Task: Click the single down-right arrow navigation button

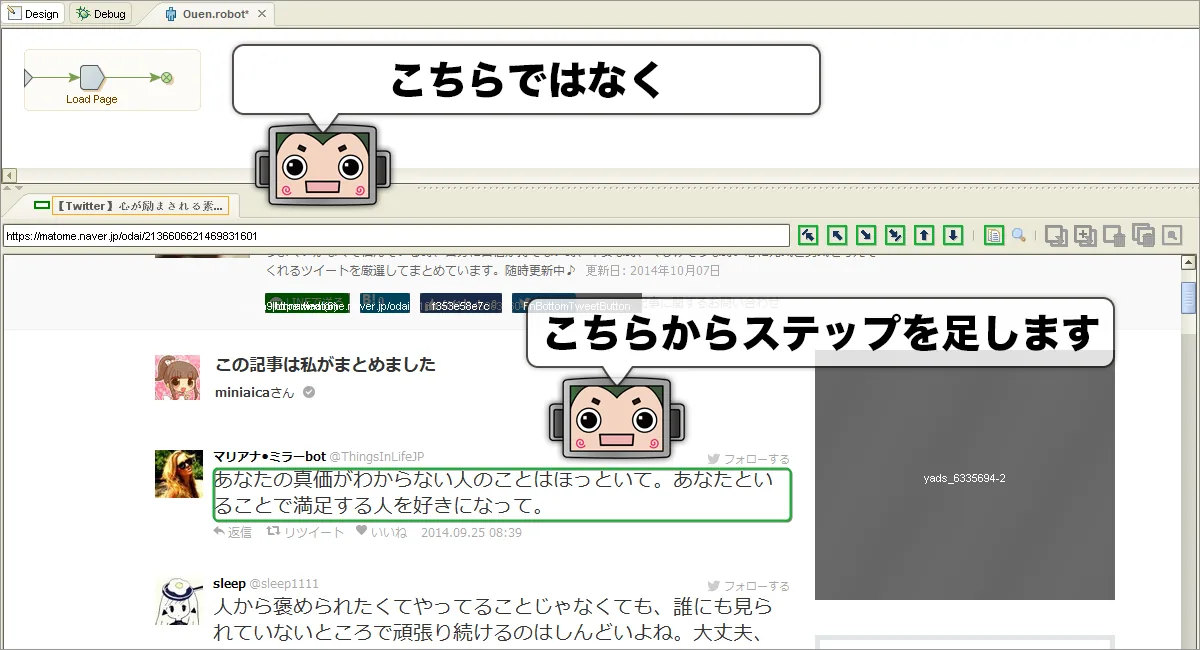Action: click(867, 235)
